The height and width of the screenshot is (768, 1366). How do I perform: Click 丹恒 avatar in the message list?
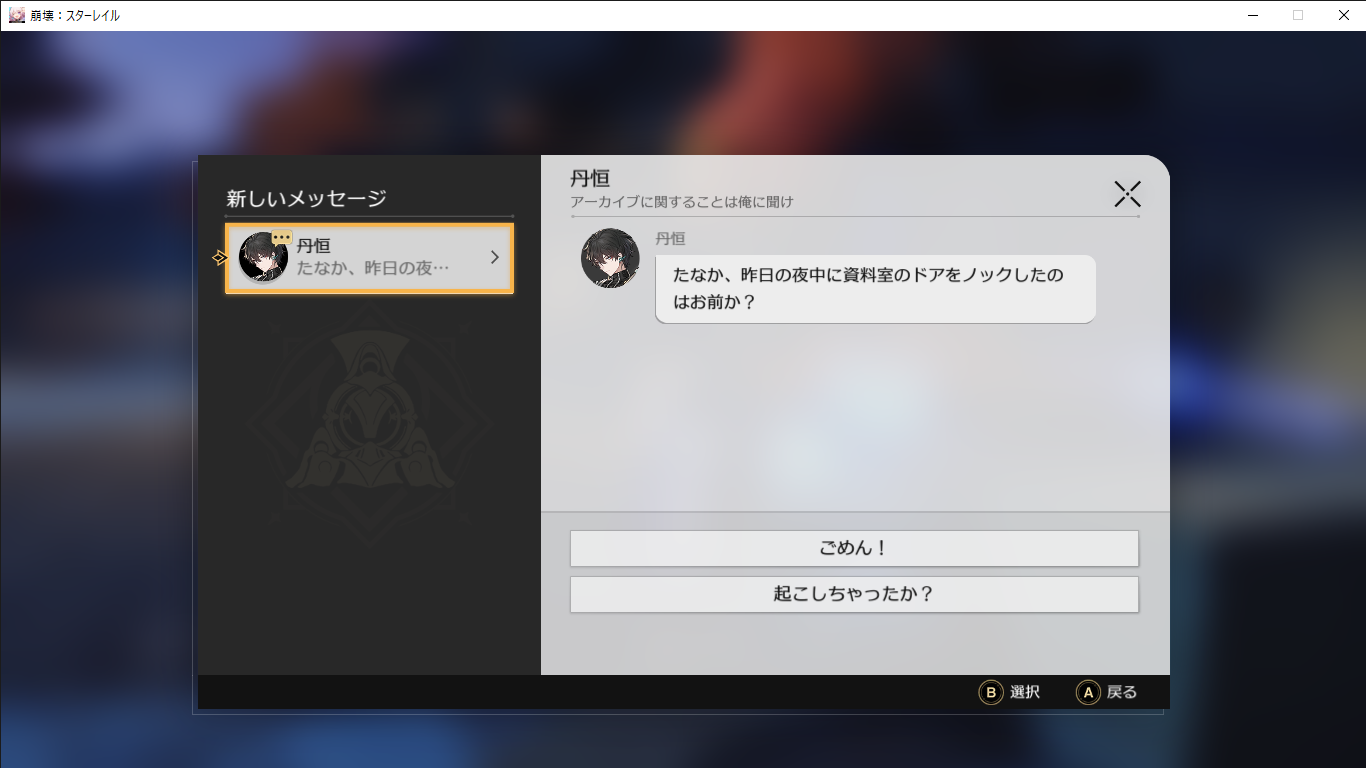[263, 258]
